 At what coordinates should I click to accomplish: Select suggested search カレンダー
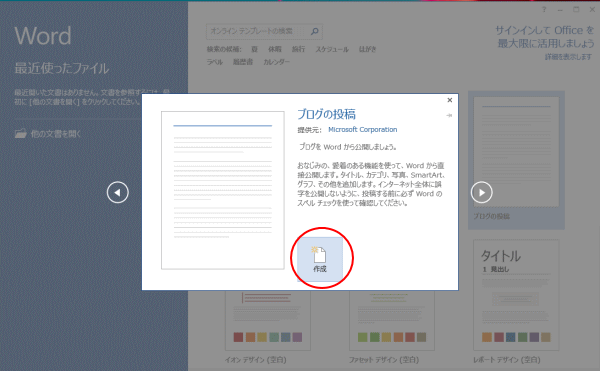pos(276,62)
